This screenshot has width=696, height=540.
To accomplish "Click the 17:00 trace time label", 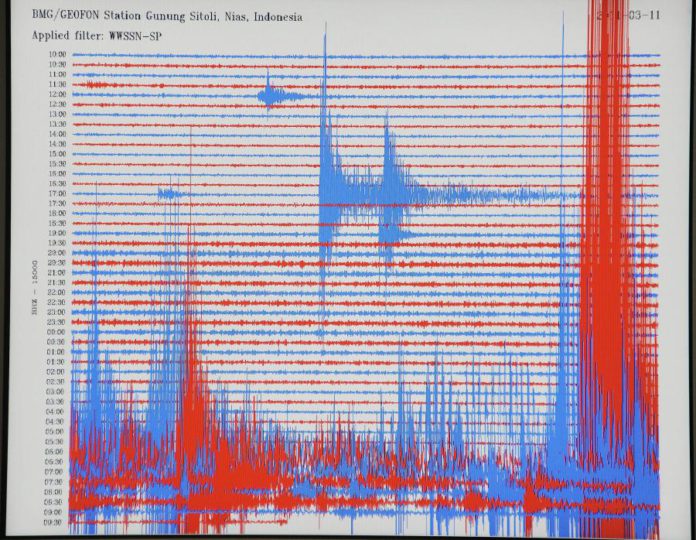I will coord(56,194).
